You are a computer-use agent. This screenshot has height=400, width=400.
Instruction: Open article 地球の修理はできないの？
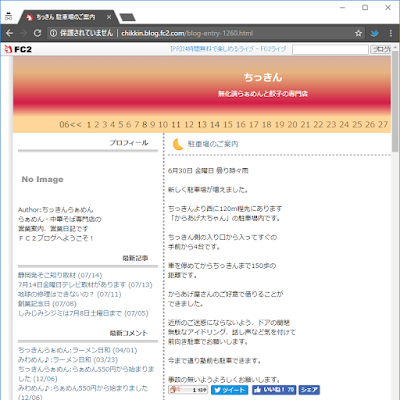[70, 294]
